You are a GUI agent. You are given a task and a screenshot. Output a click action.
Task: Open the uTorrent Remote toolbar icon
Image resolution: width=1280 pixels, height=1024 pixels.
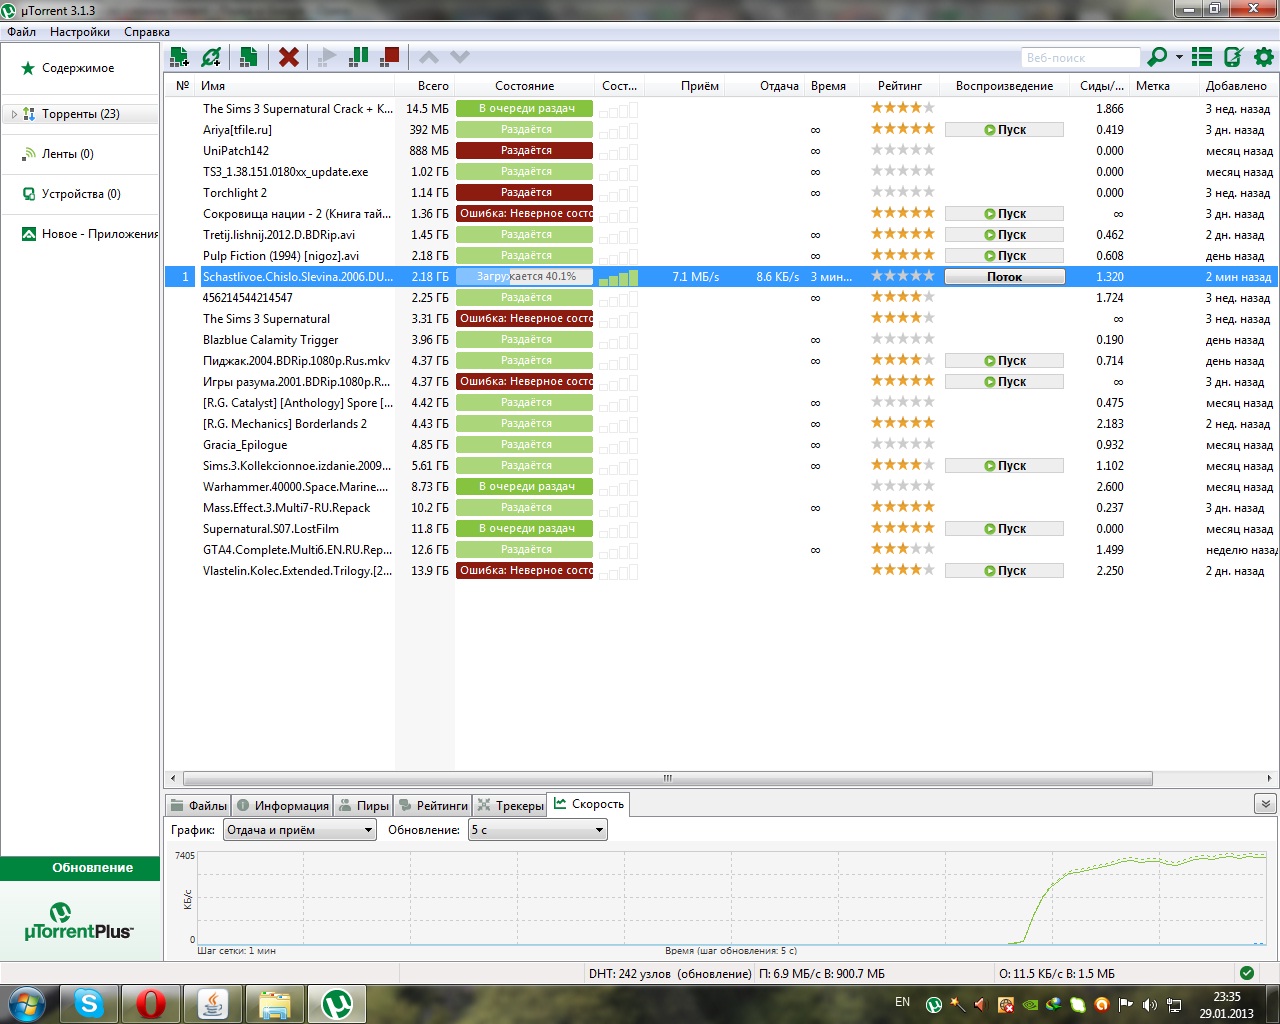[1233, 57]
